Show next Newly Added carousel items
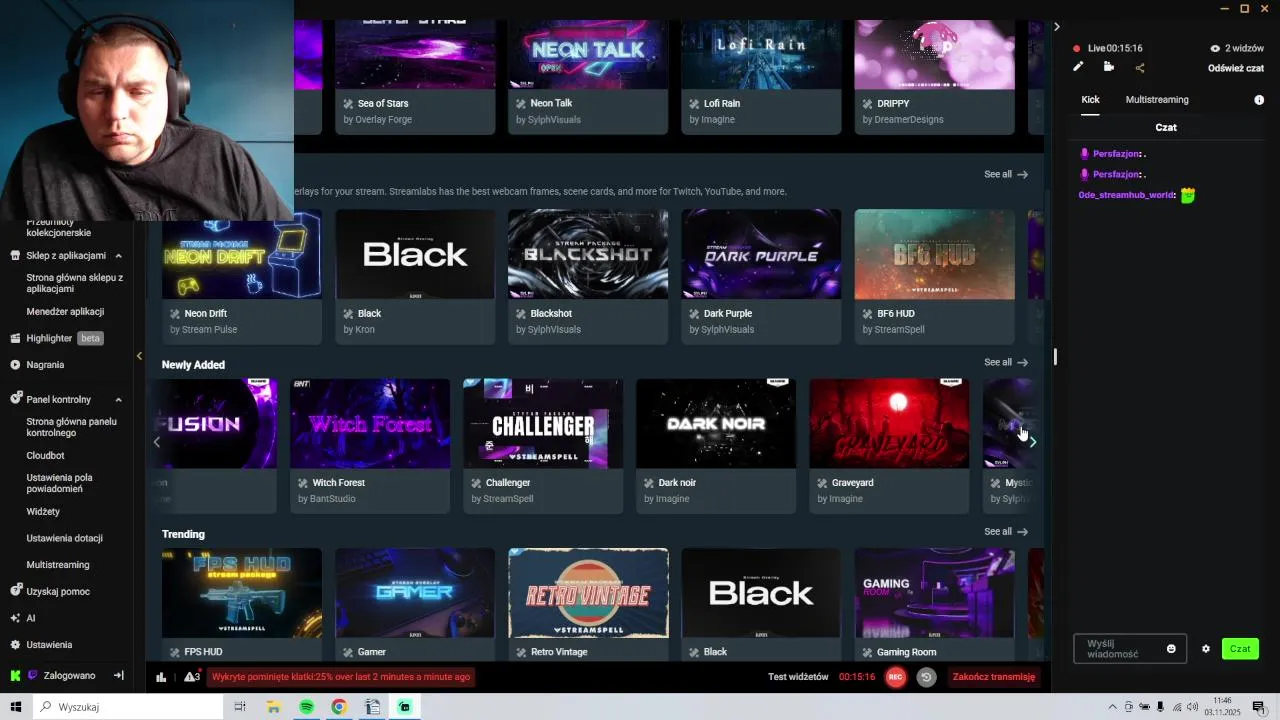 (x=1033, y=442)
